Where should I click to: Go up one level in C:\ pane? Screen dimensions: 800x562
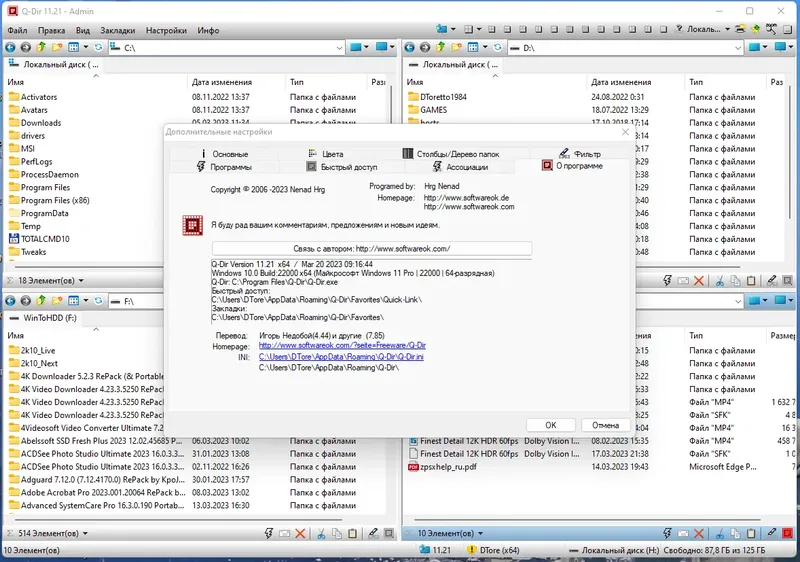pyautogui.click(x=41, y=47)
